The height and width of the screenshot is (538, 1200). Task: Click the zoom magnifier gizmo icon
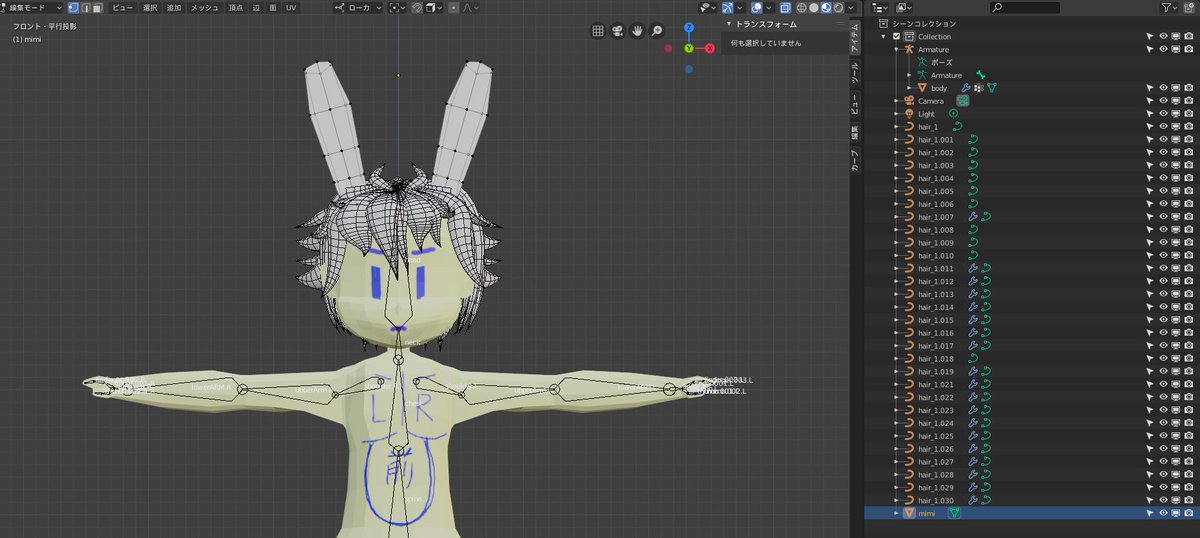pyautogui.click(x=657, y=30)
